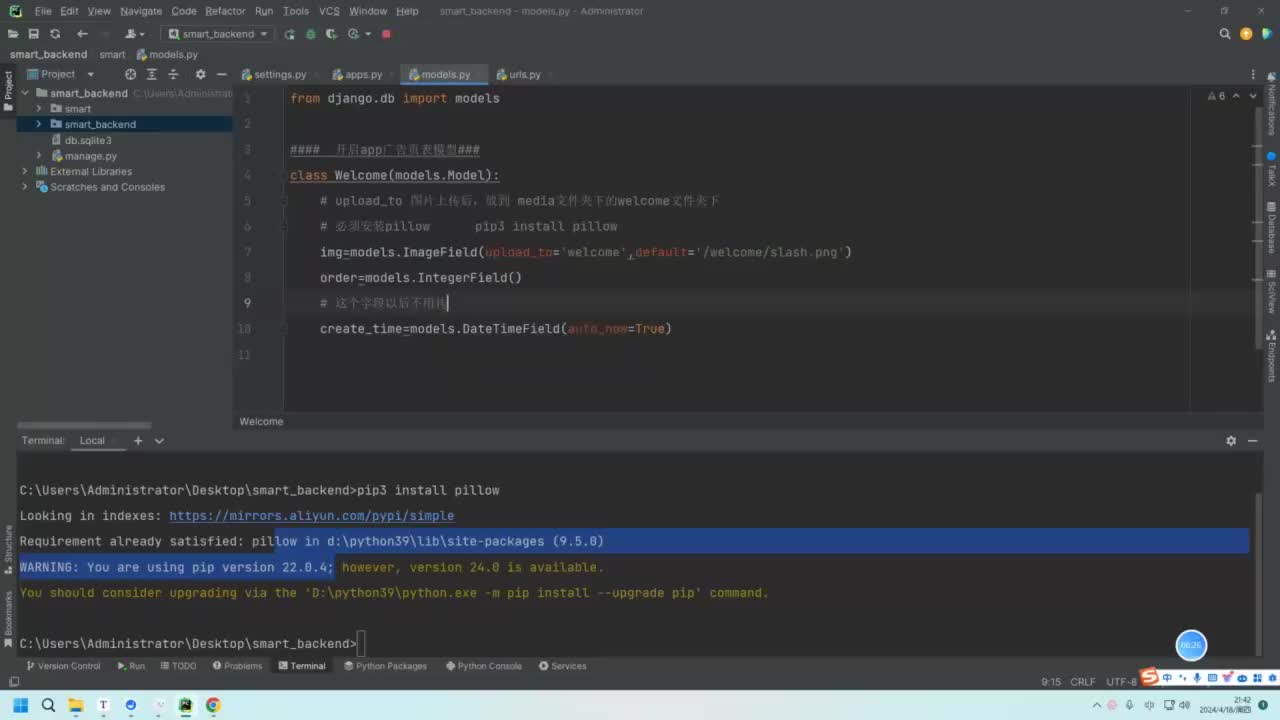The image size is (1280, 720).
Task: Open the Navigate menu
Action: click(141, 11)
